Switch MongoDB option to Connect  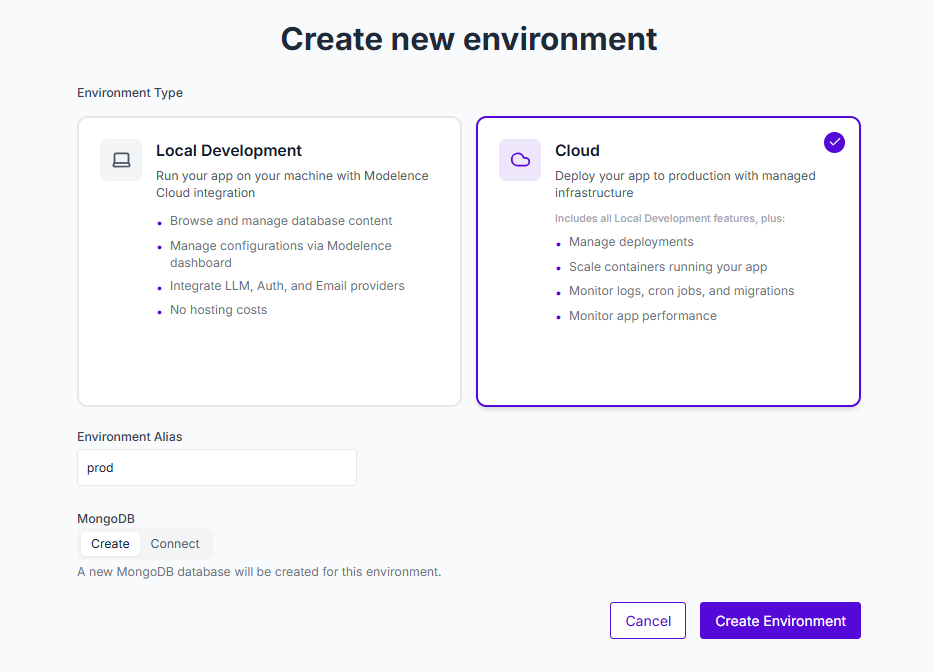point(175,544)
